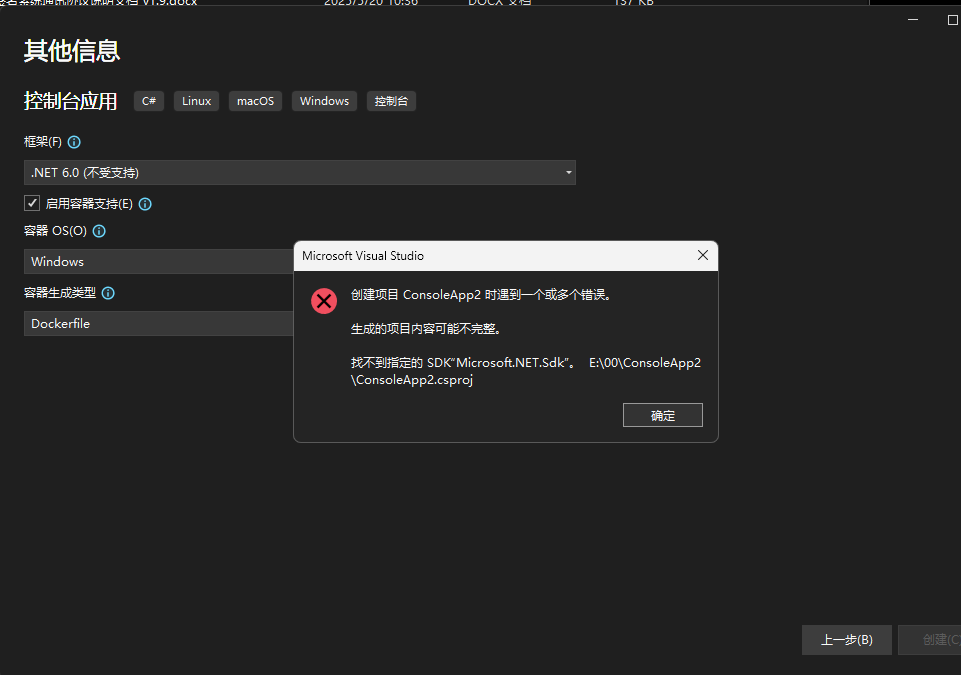Image resolution: width=961 pixels, height=675 pixels.
Task: Click the Linux tag
Action: pos(196,101)
